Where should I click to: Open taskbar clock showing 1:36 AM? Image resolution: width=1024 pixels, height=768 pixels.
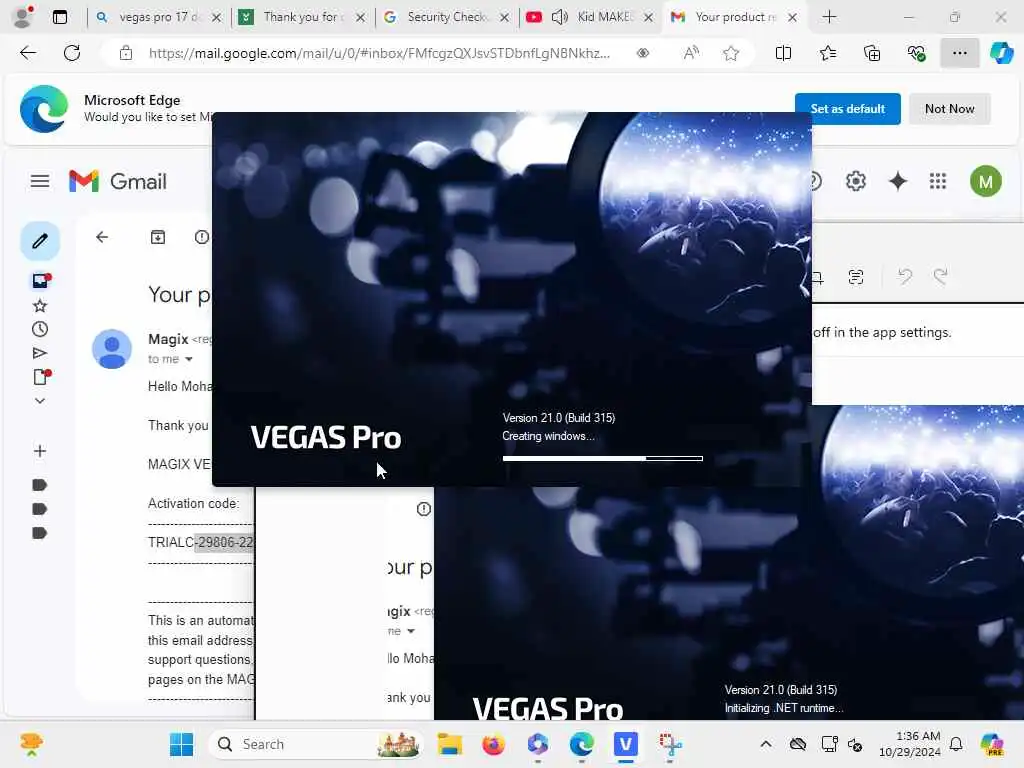(909, 744)
